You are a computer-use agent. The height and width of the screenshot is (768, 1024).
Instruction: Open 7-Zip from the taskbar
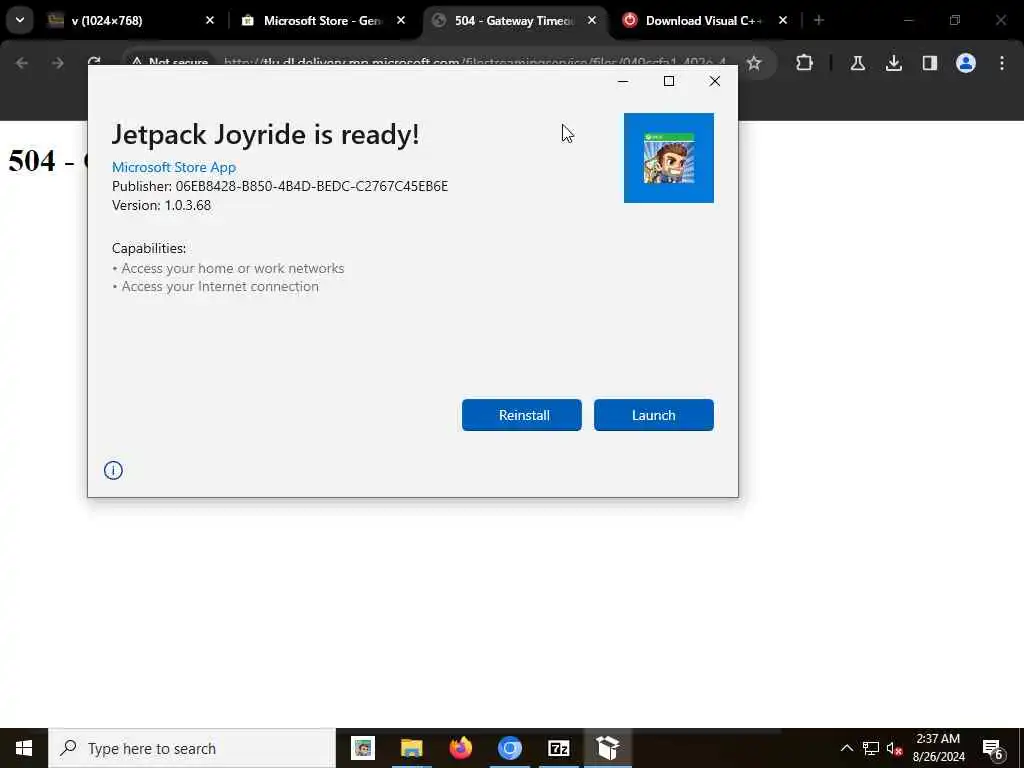coord(559,748)
